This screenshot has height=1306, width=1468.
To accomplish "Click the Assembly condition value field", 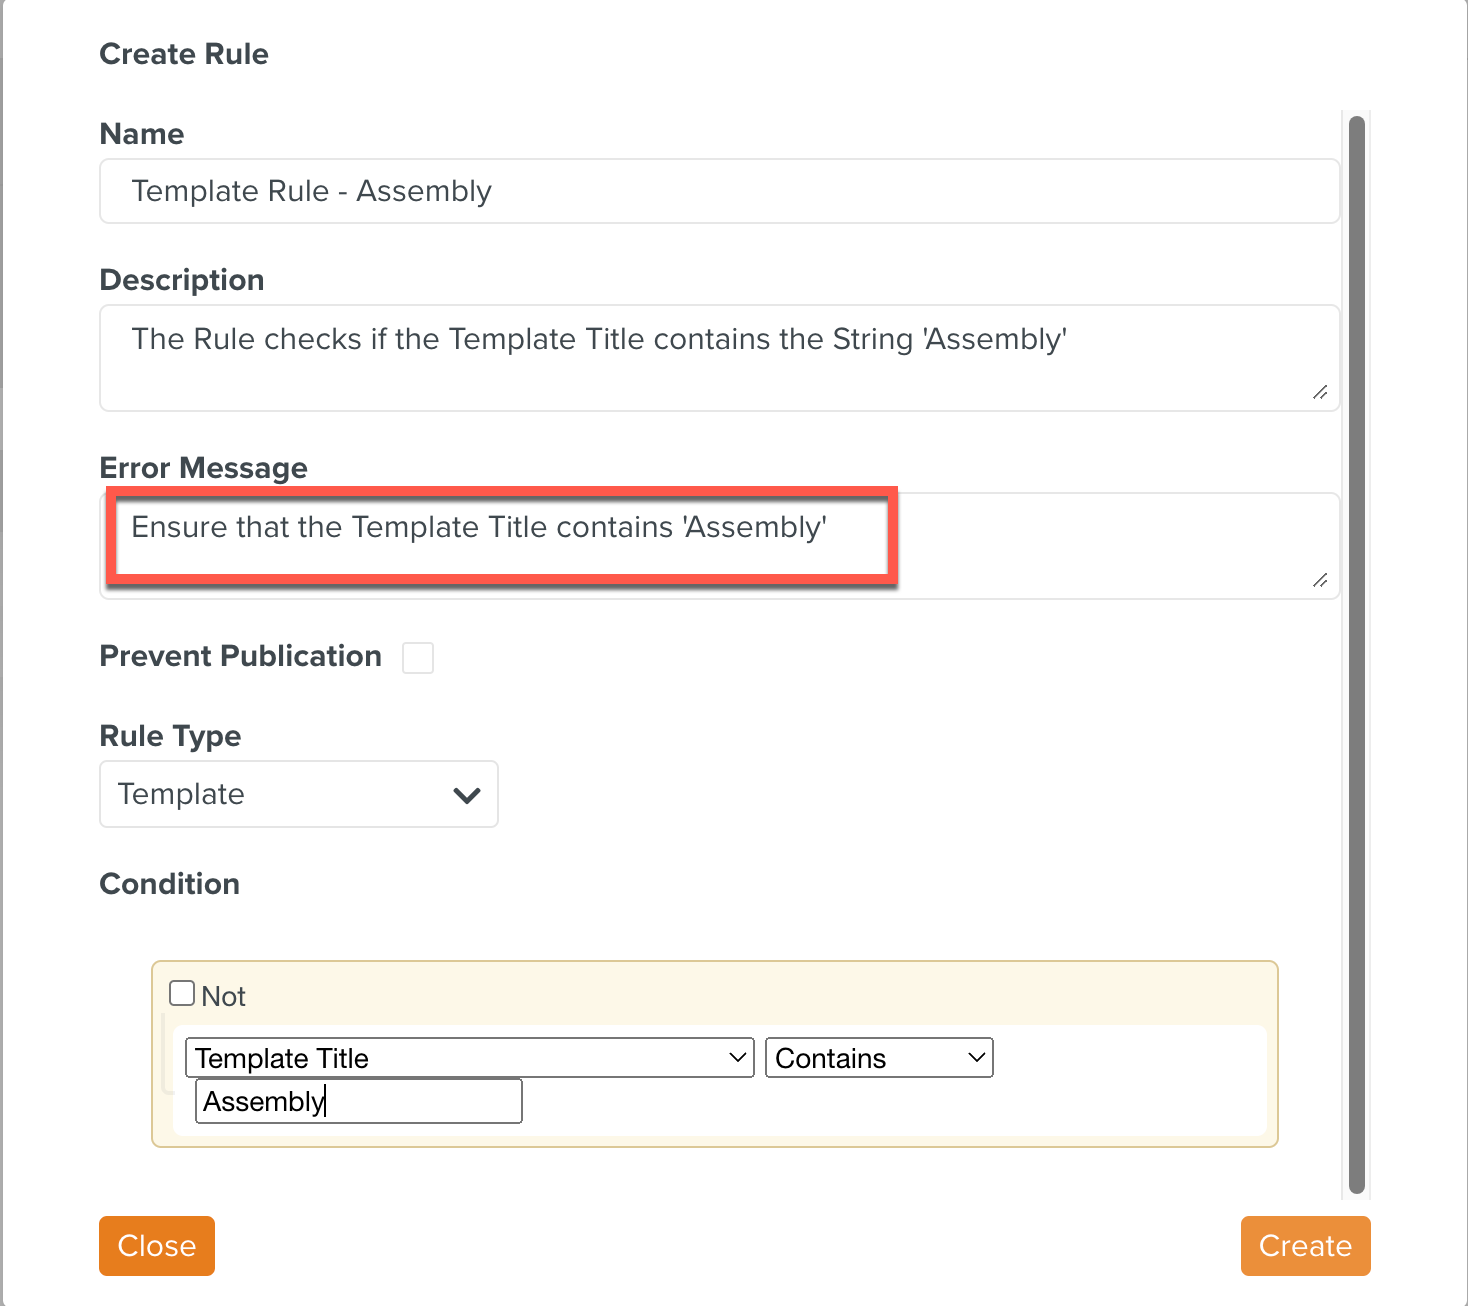I will pos(358,1101).
